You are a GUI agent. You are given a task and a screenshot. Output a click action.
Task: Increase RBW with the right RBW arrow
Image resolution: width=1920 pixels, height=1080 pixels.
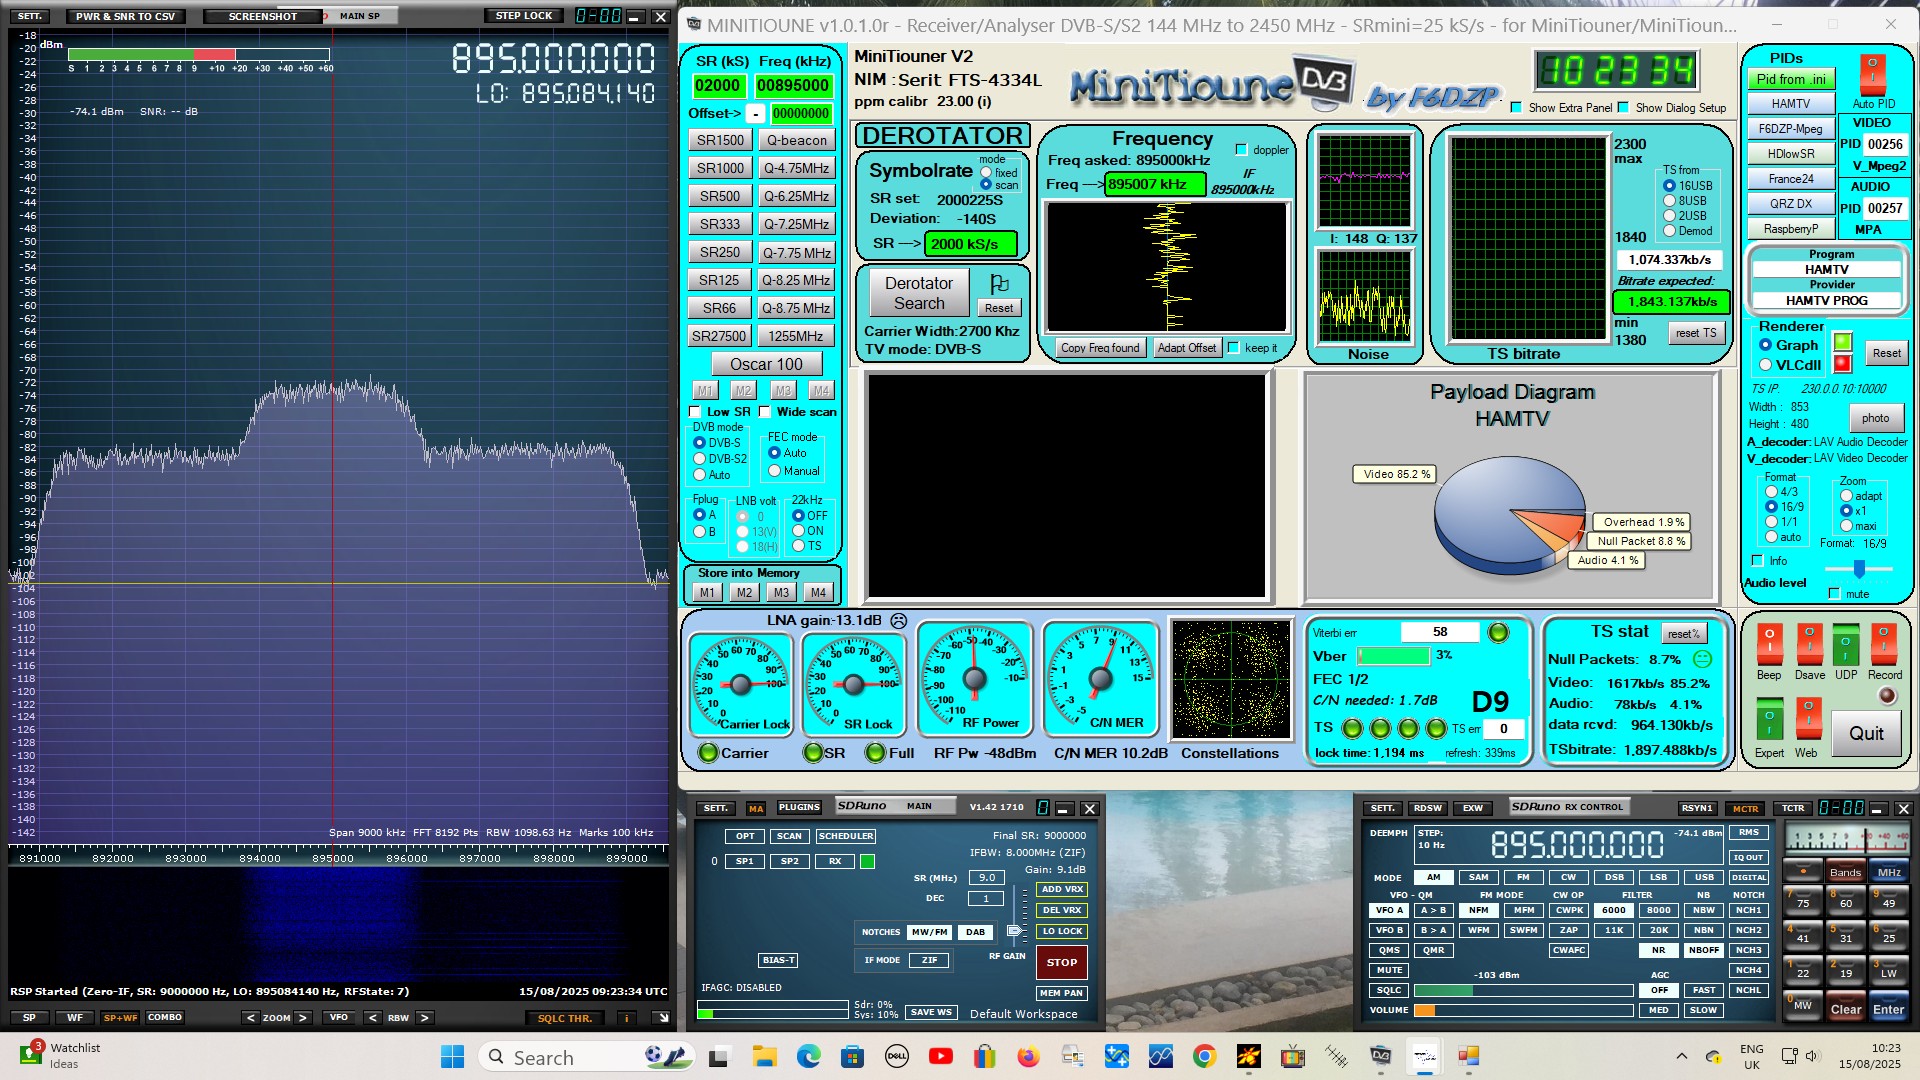425,1018
